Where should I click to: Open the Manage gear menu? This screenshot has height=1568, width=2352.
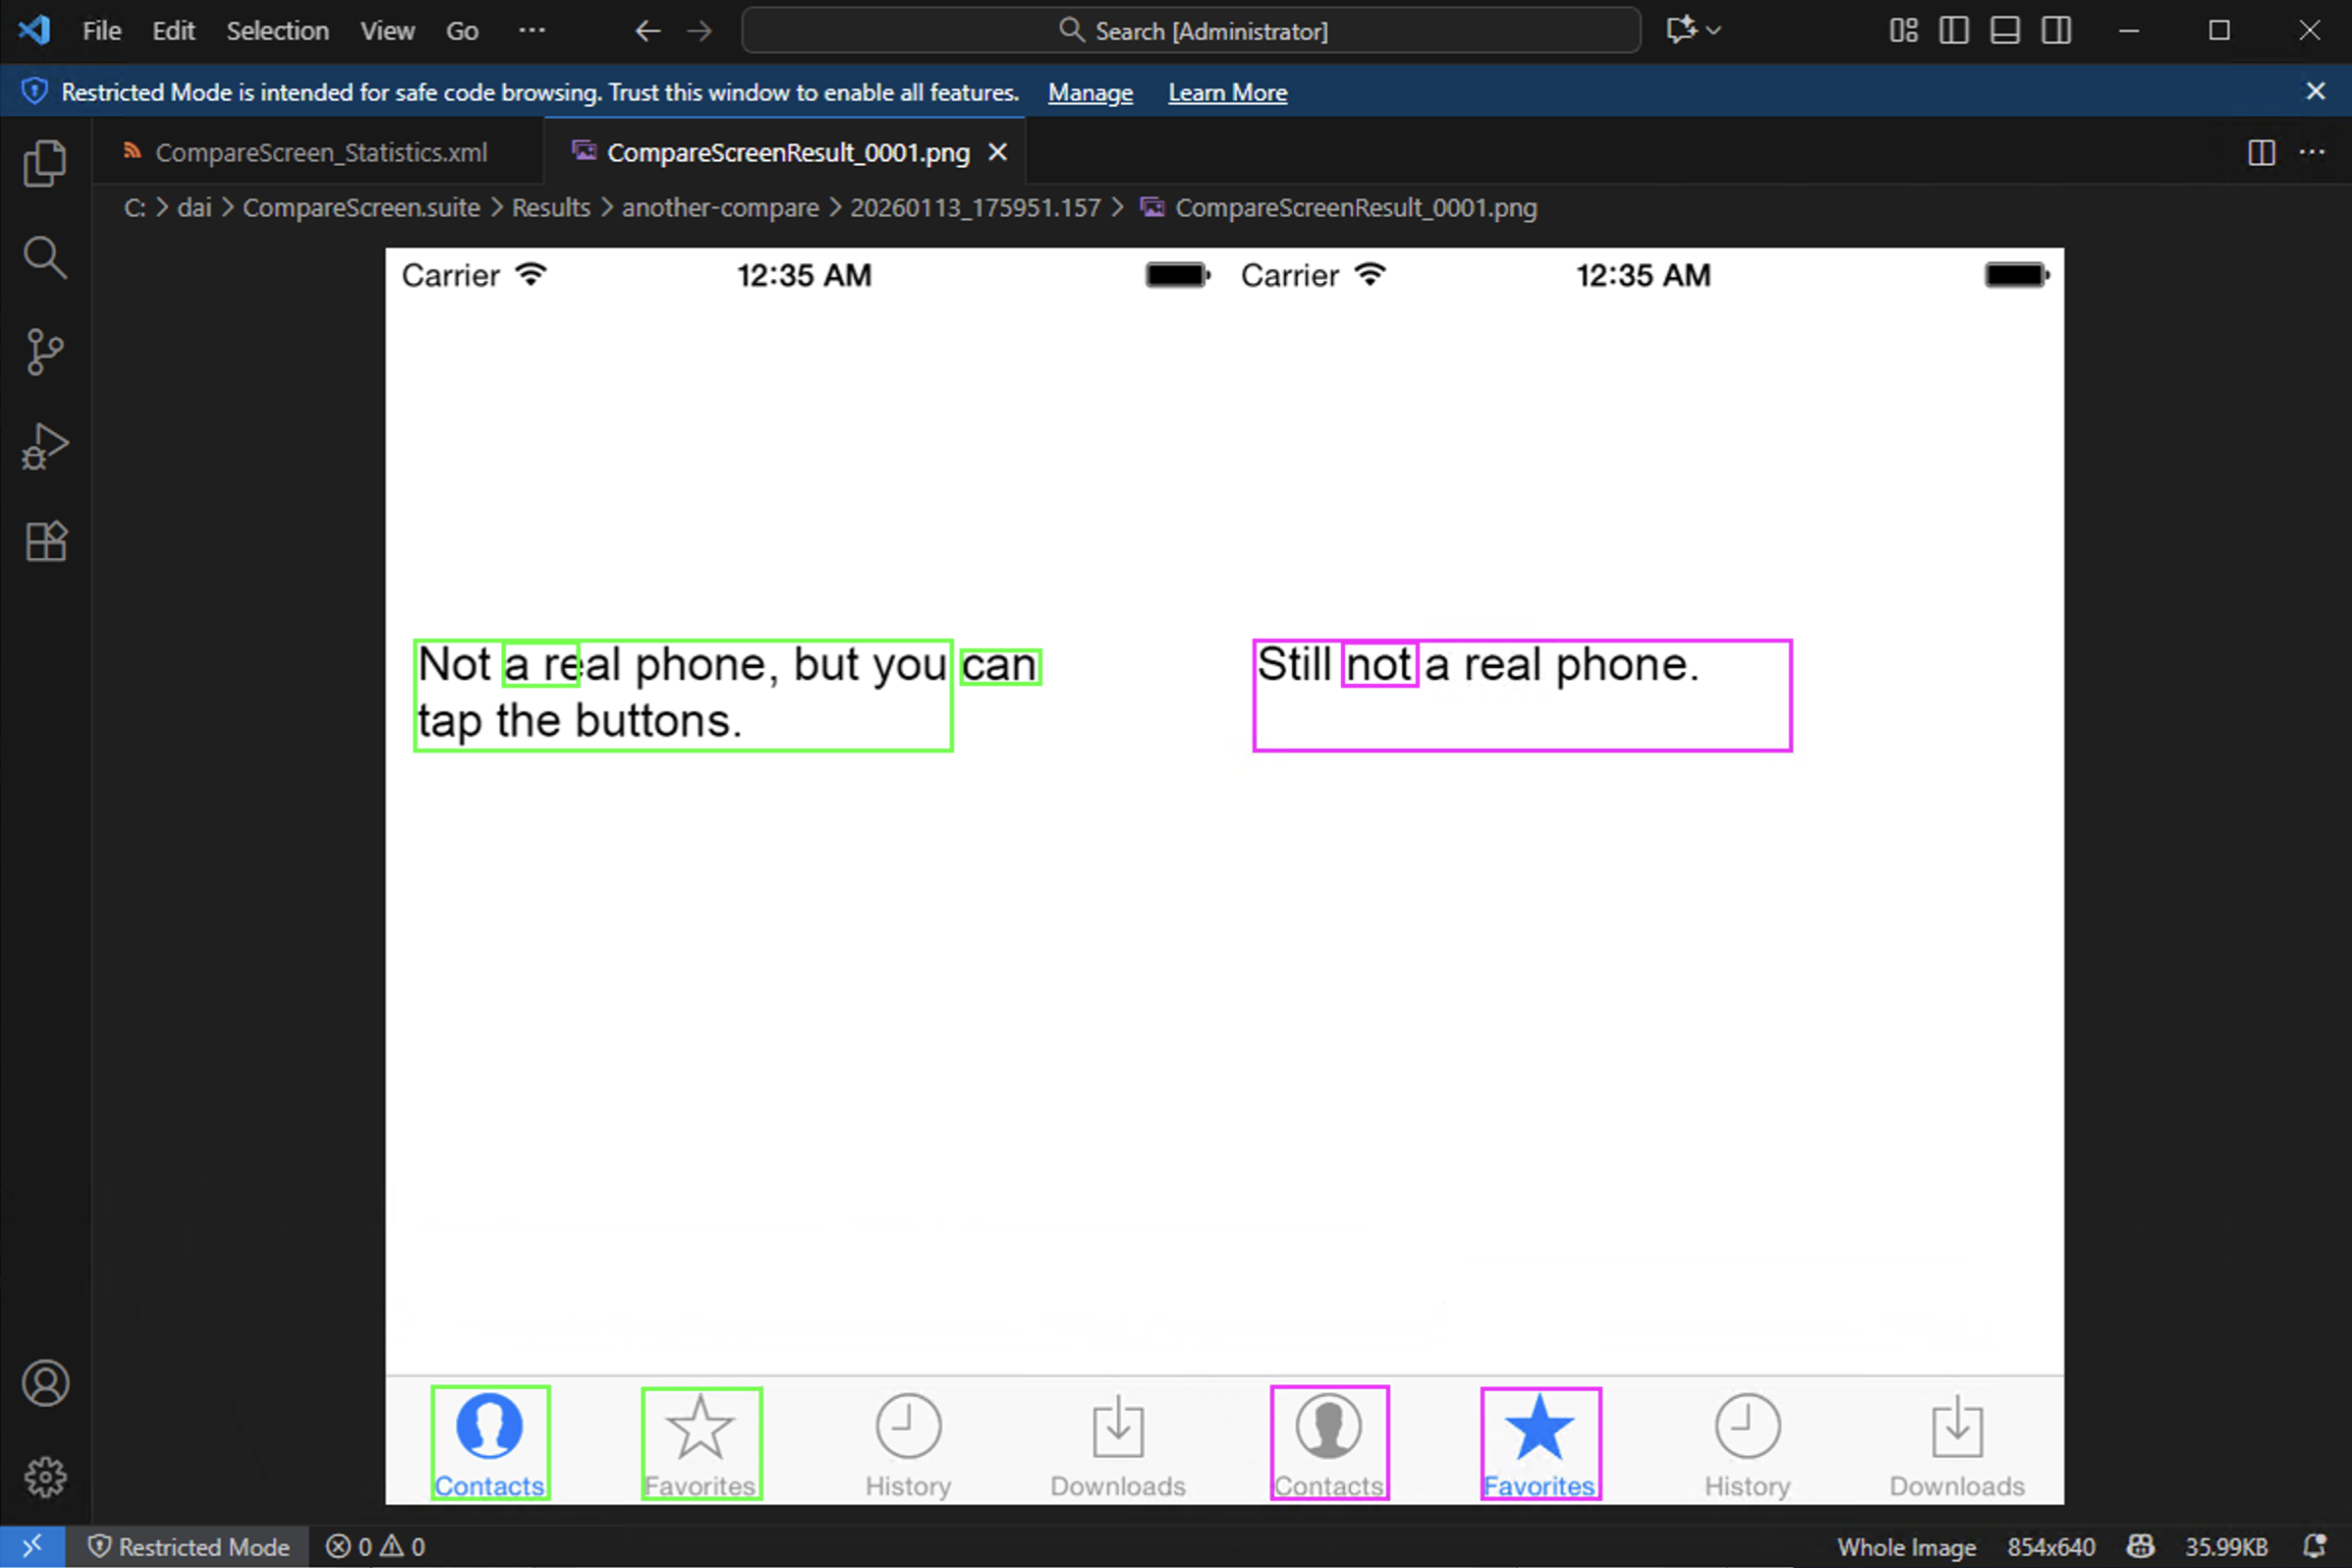point(45,1478)
